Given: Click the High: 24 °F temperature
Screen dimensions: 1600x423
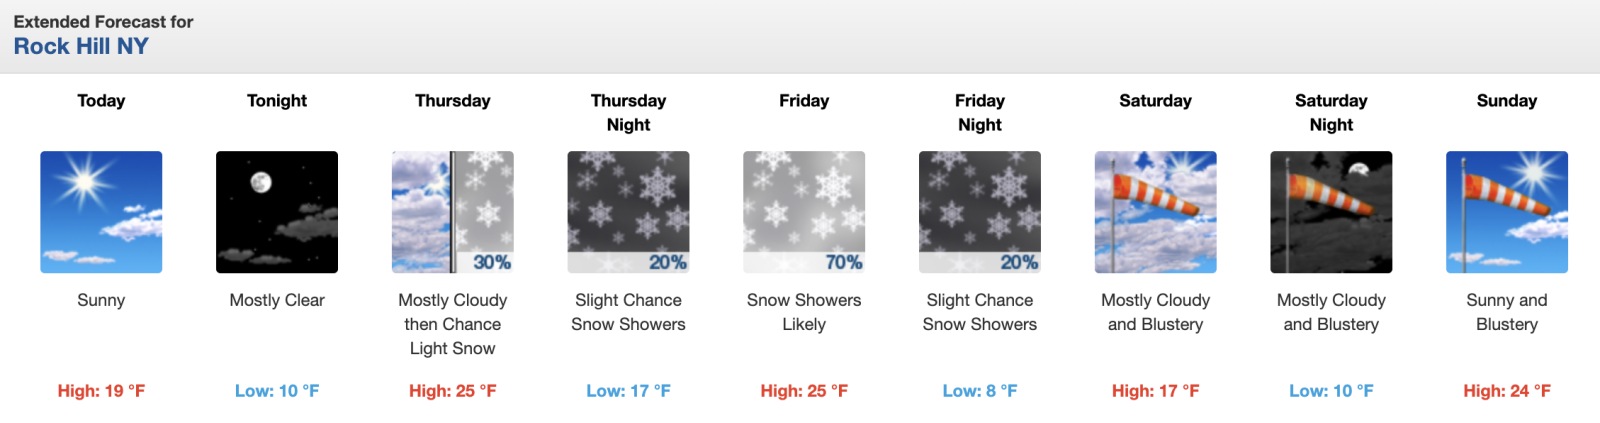Looking at the screenshot, I should [x=1507, y=391].
